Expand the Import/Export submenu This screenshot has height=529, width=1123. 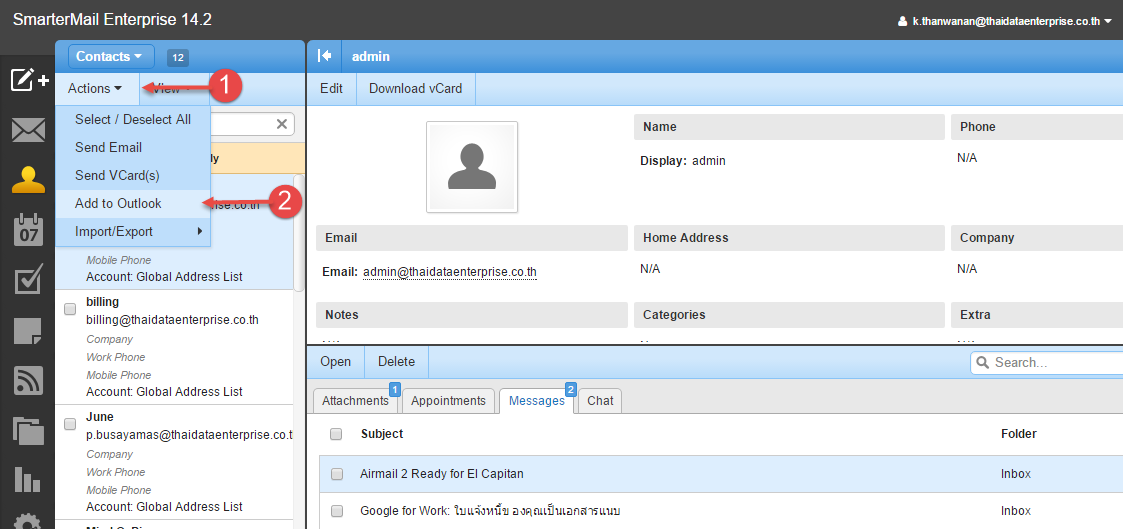pos(132,231)
